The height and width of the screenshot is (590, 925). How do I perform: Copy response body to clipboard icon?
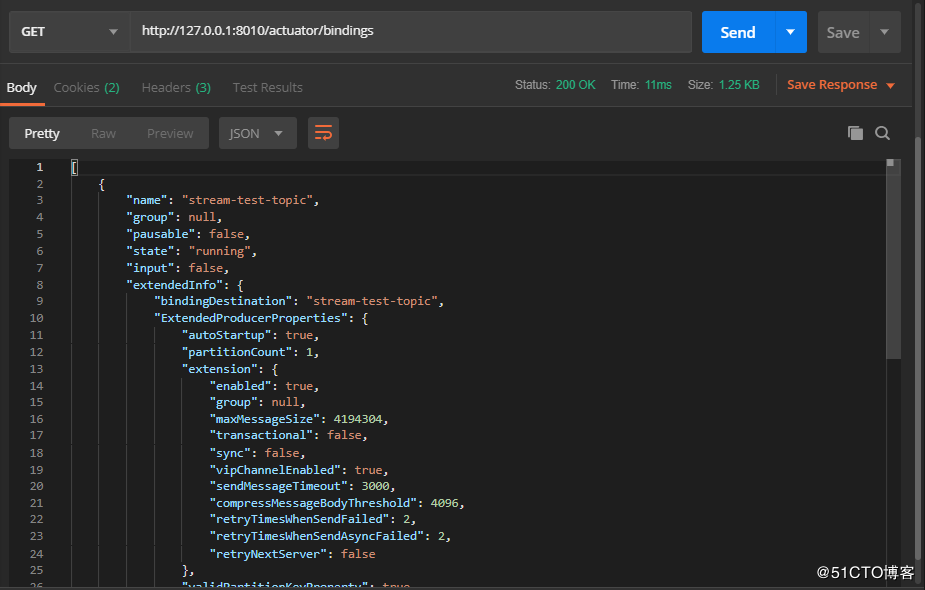(855, 133)
